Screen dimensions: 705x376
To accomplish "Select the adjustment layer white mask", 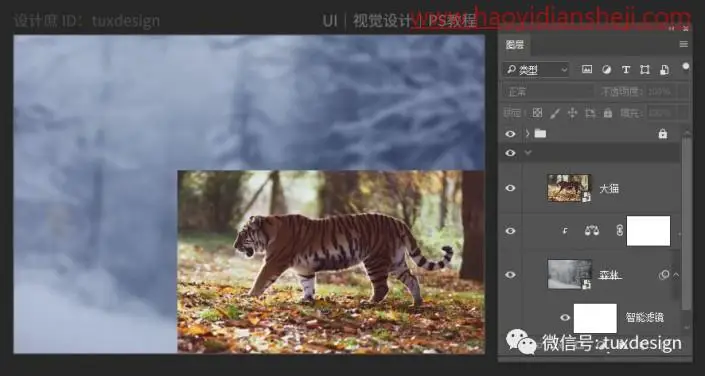I will coord(648,231).
